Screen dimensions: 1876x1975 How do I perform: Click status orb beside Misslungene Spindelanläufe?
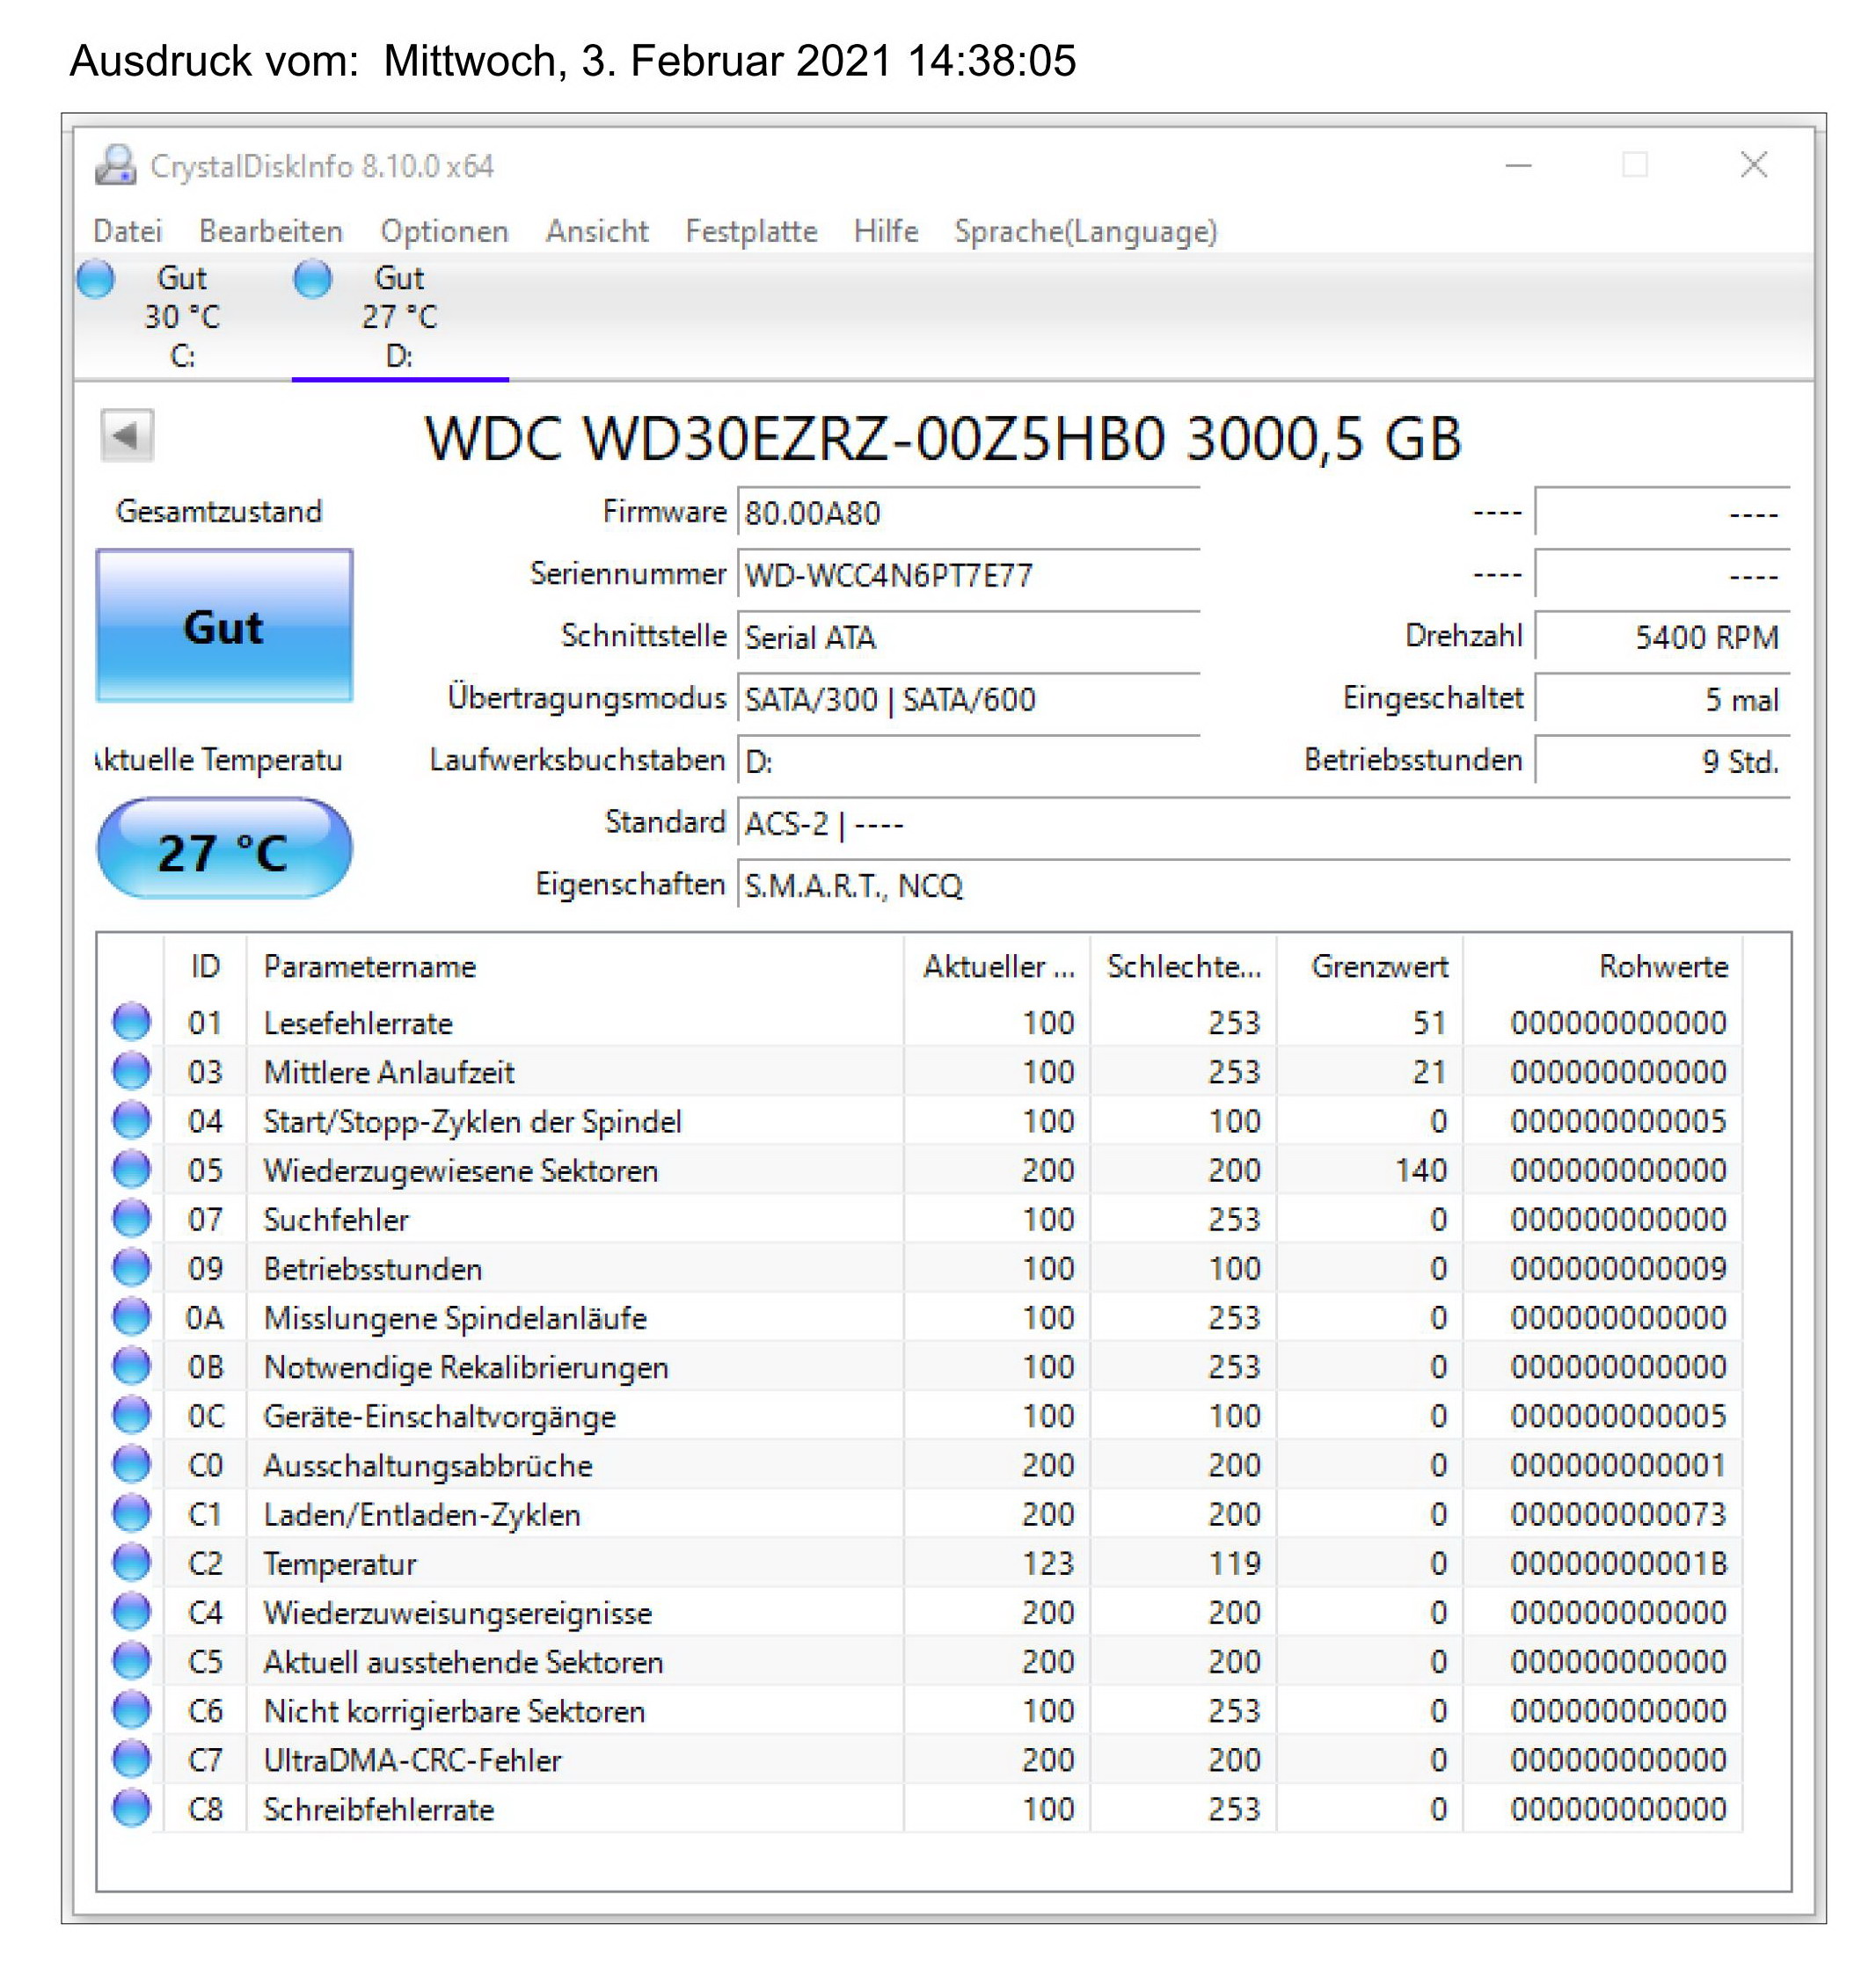[131, 1317]
